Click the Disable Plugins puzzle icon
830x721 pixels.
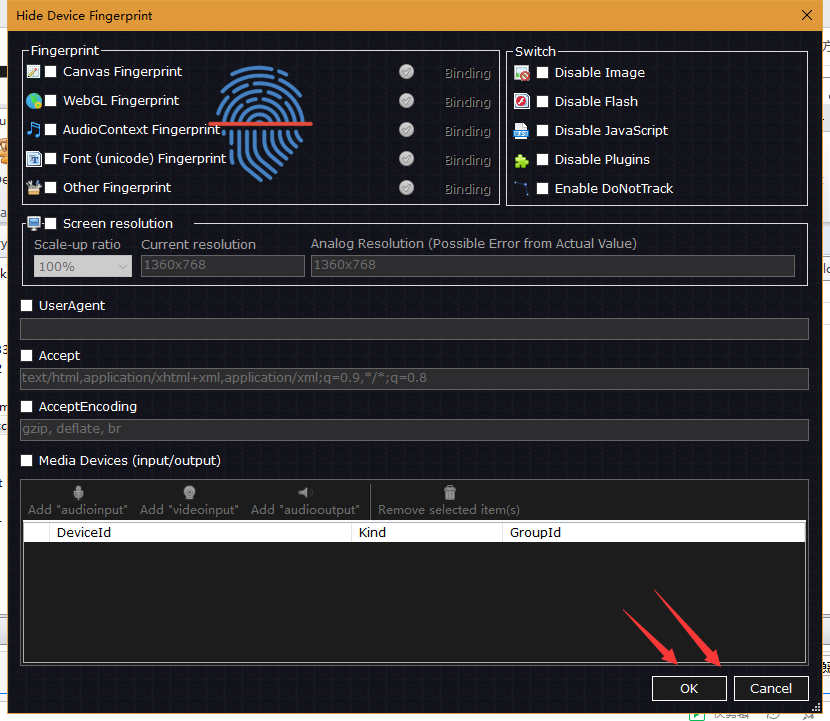521,160
